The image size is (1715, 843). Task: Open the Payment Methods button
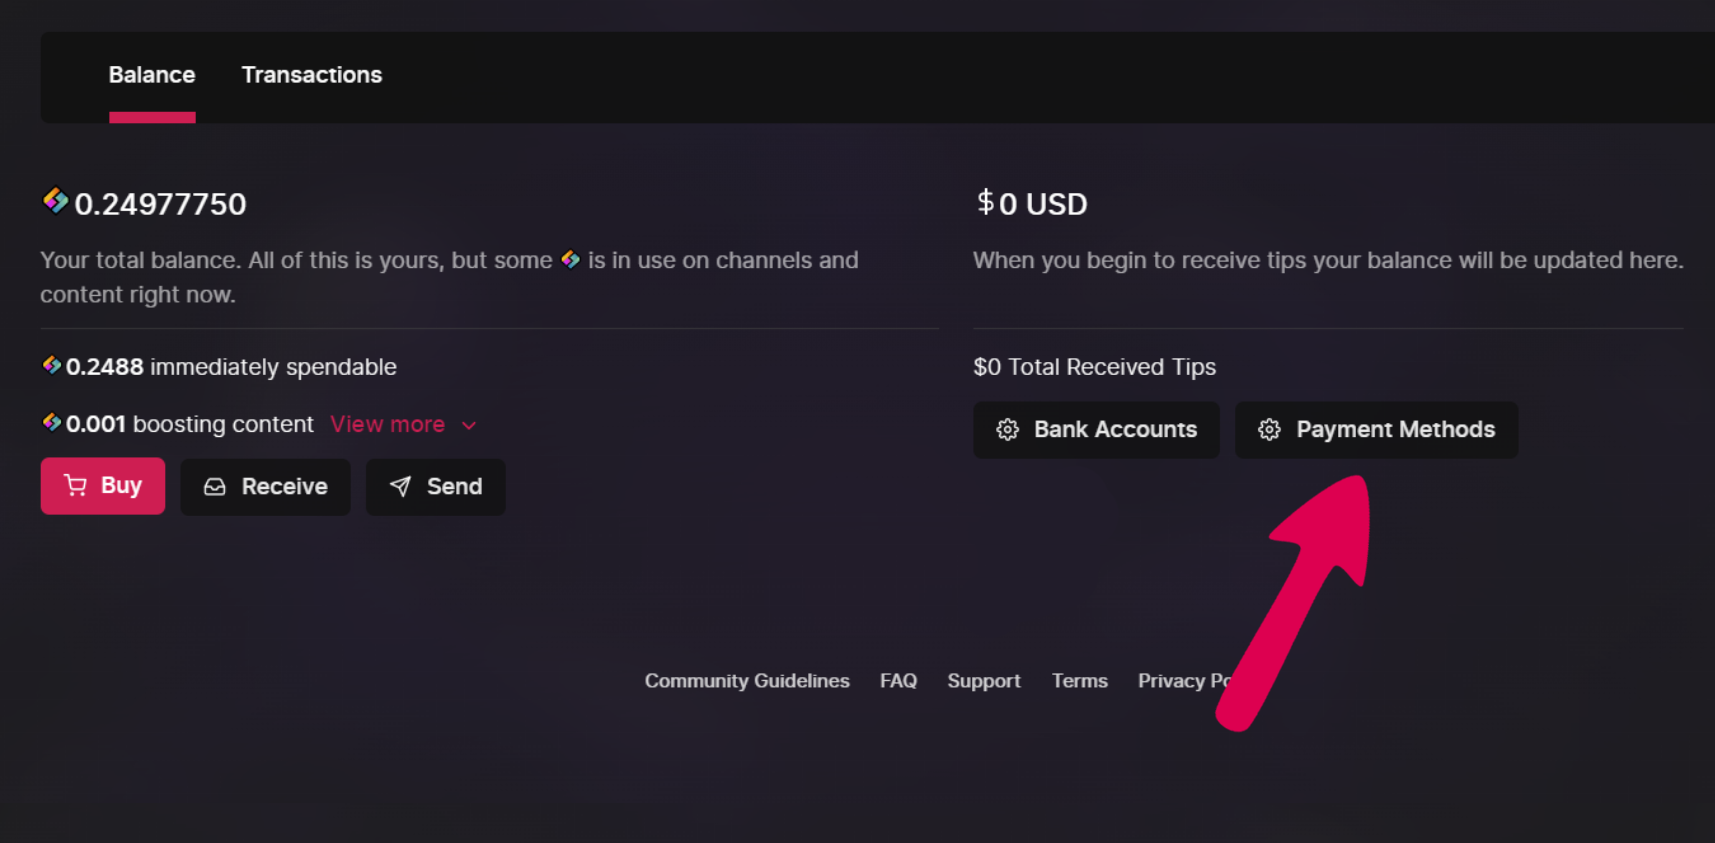[1376, 430]
